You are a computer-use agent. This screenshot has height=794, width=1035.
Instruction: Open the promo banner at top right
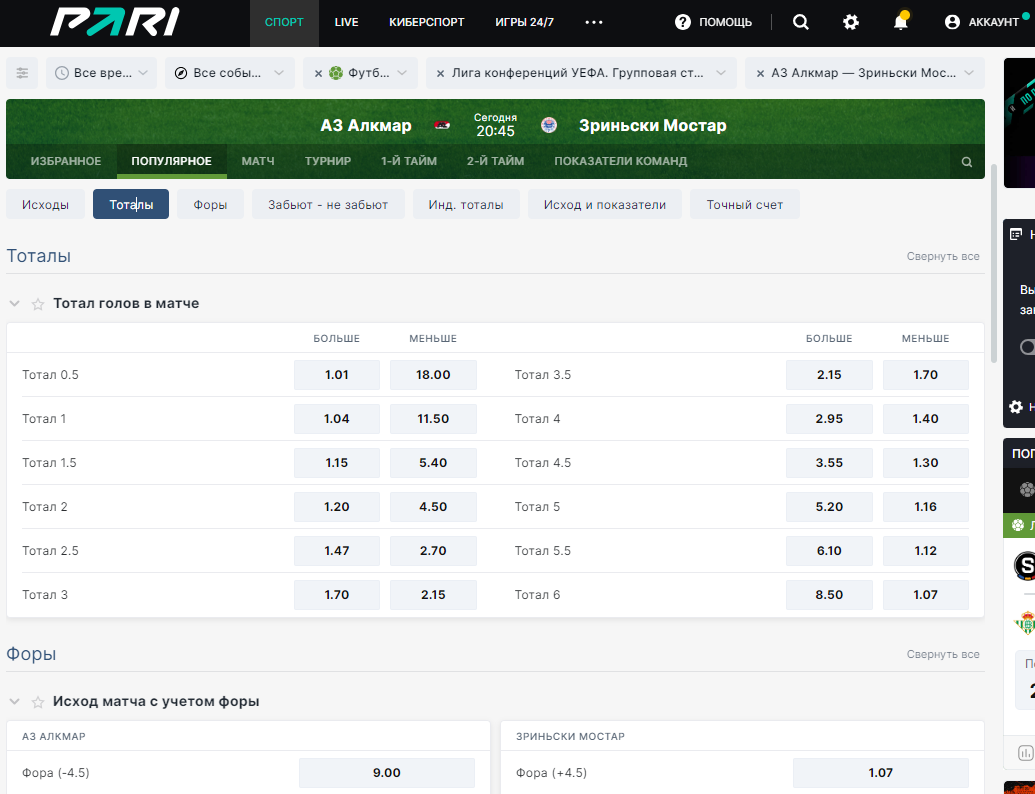(x=1019, y=123)
